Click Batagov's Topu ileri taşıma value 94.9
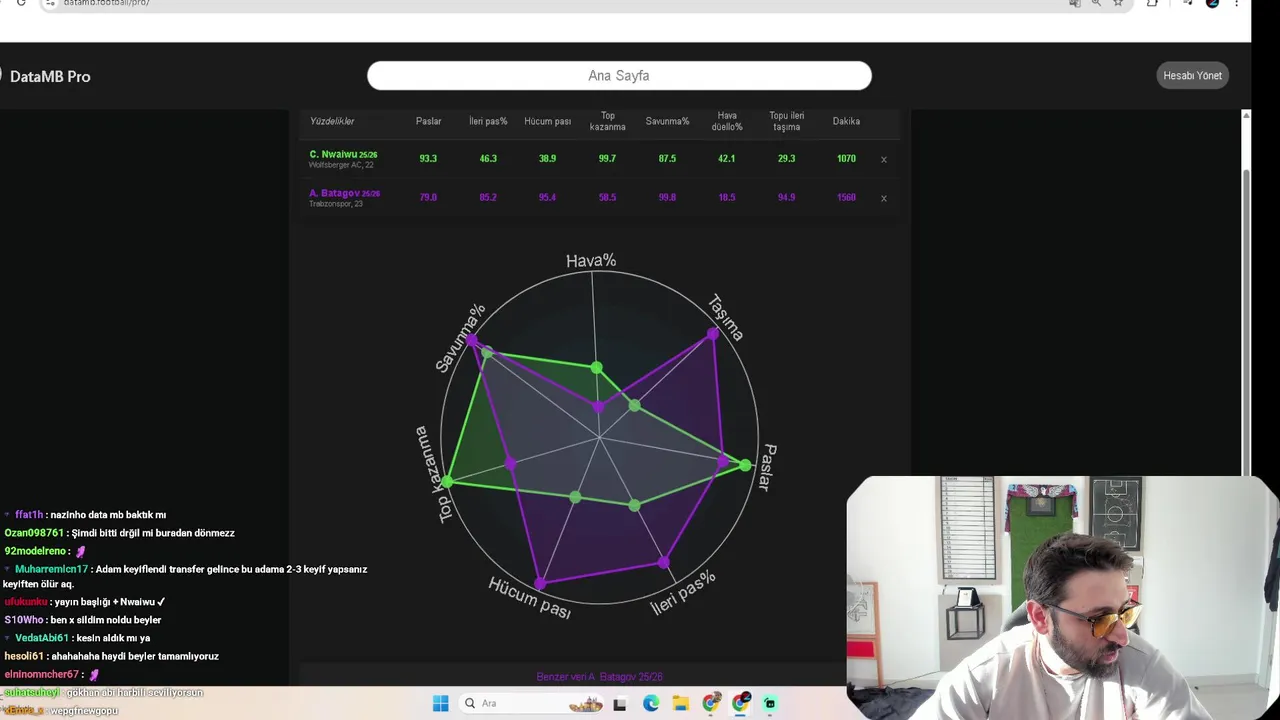The image size is (1280, 720). pos(786,198)
